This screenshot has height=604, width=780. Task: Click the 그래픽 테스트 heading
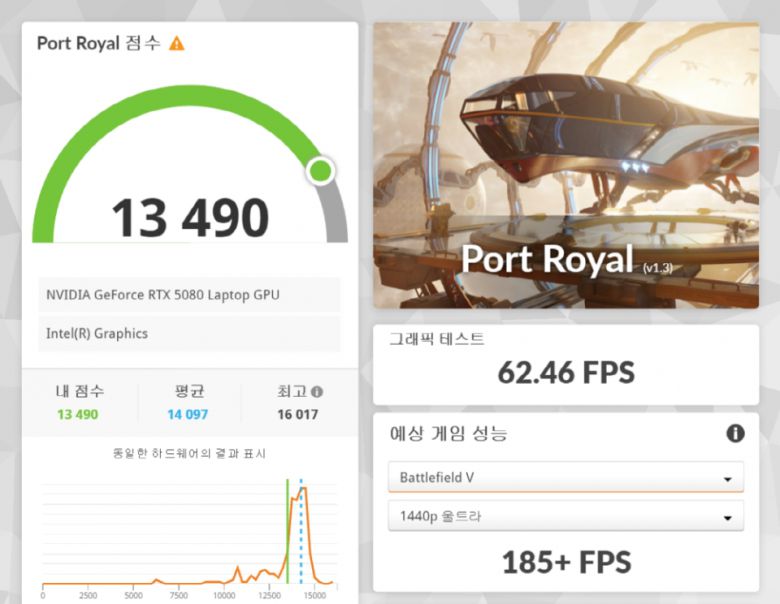pos(437,339)
